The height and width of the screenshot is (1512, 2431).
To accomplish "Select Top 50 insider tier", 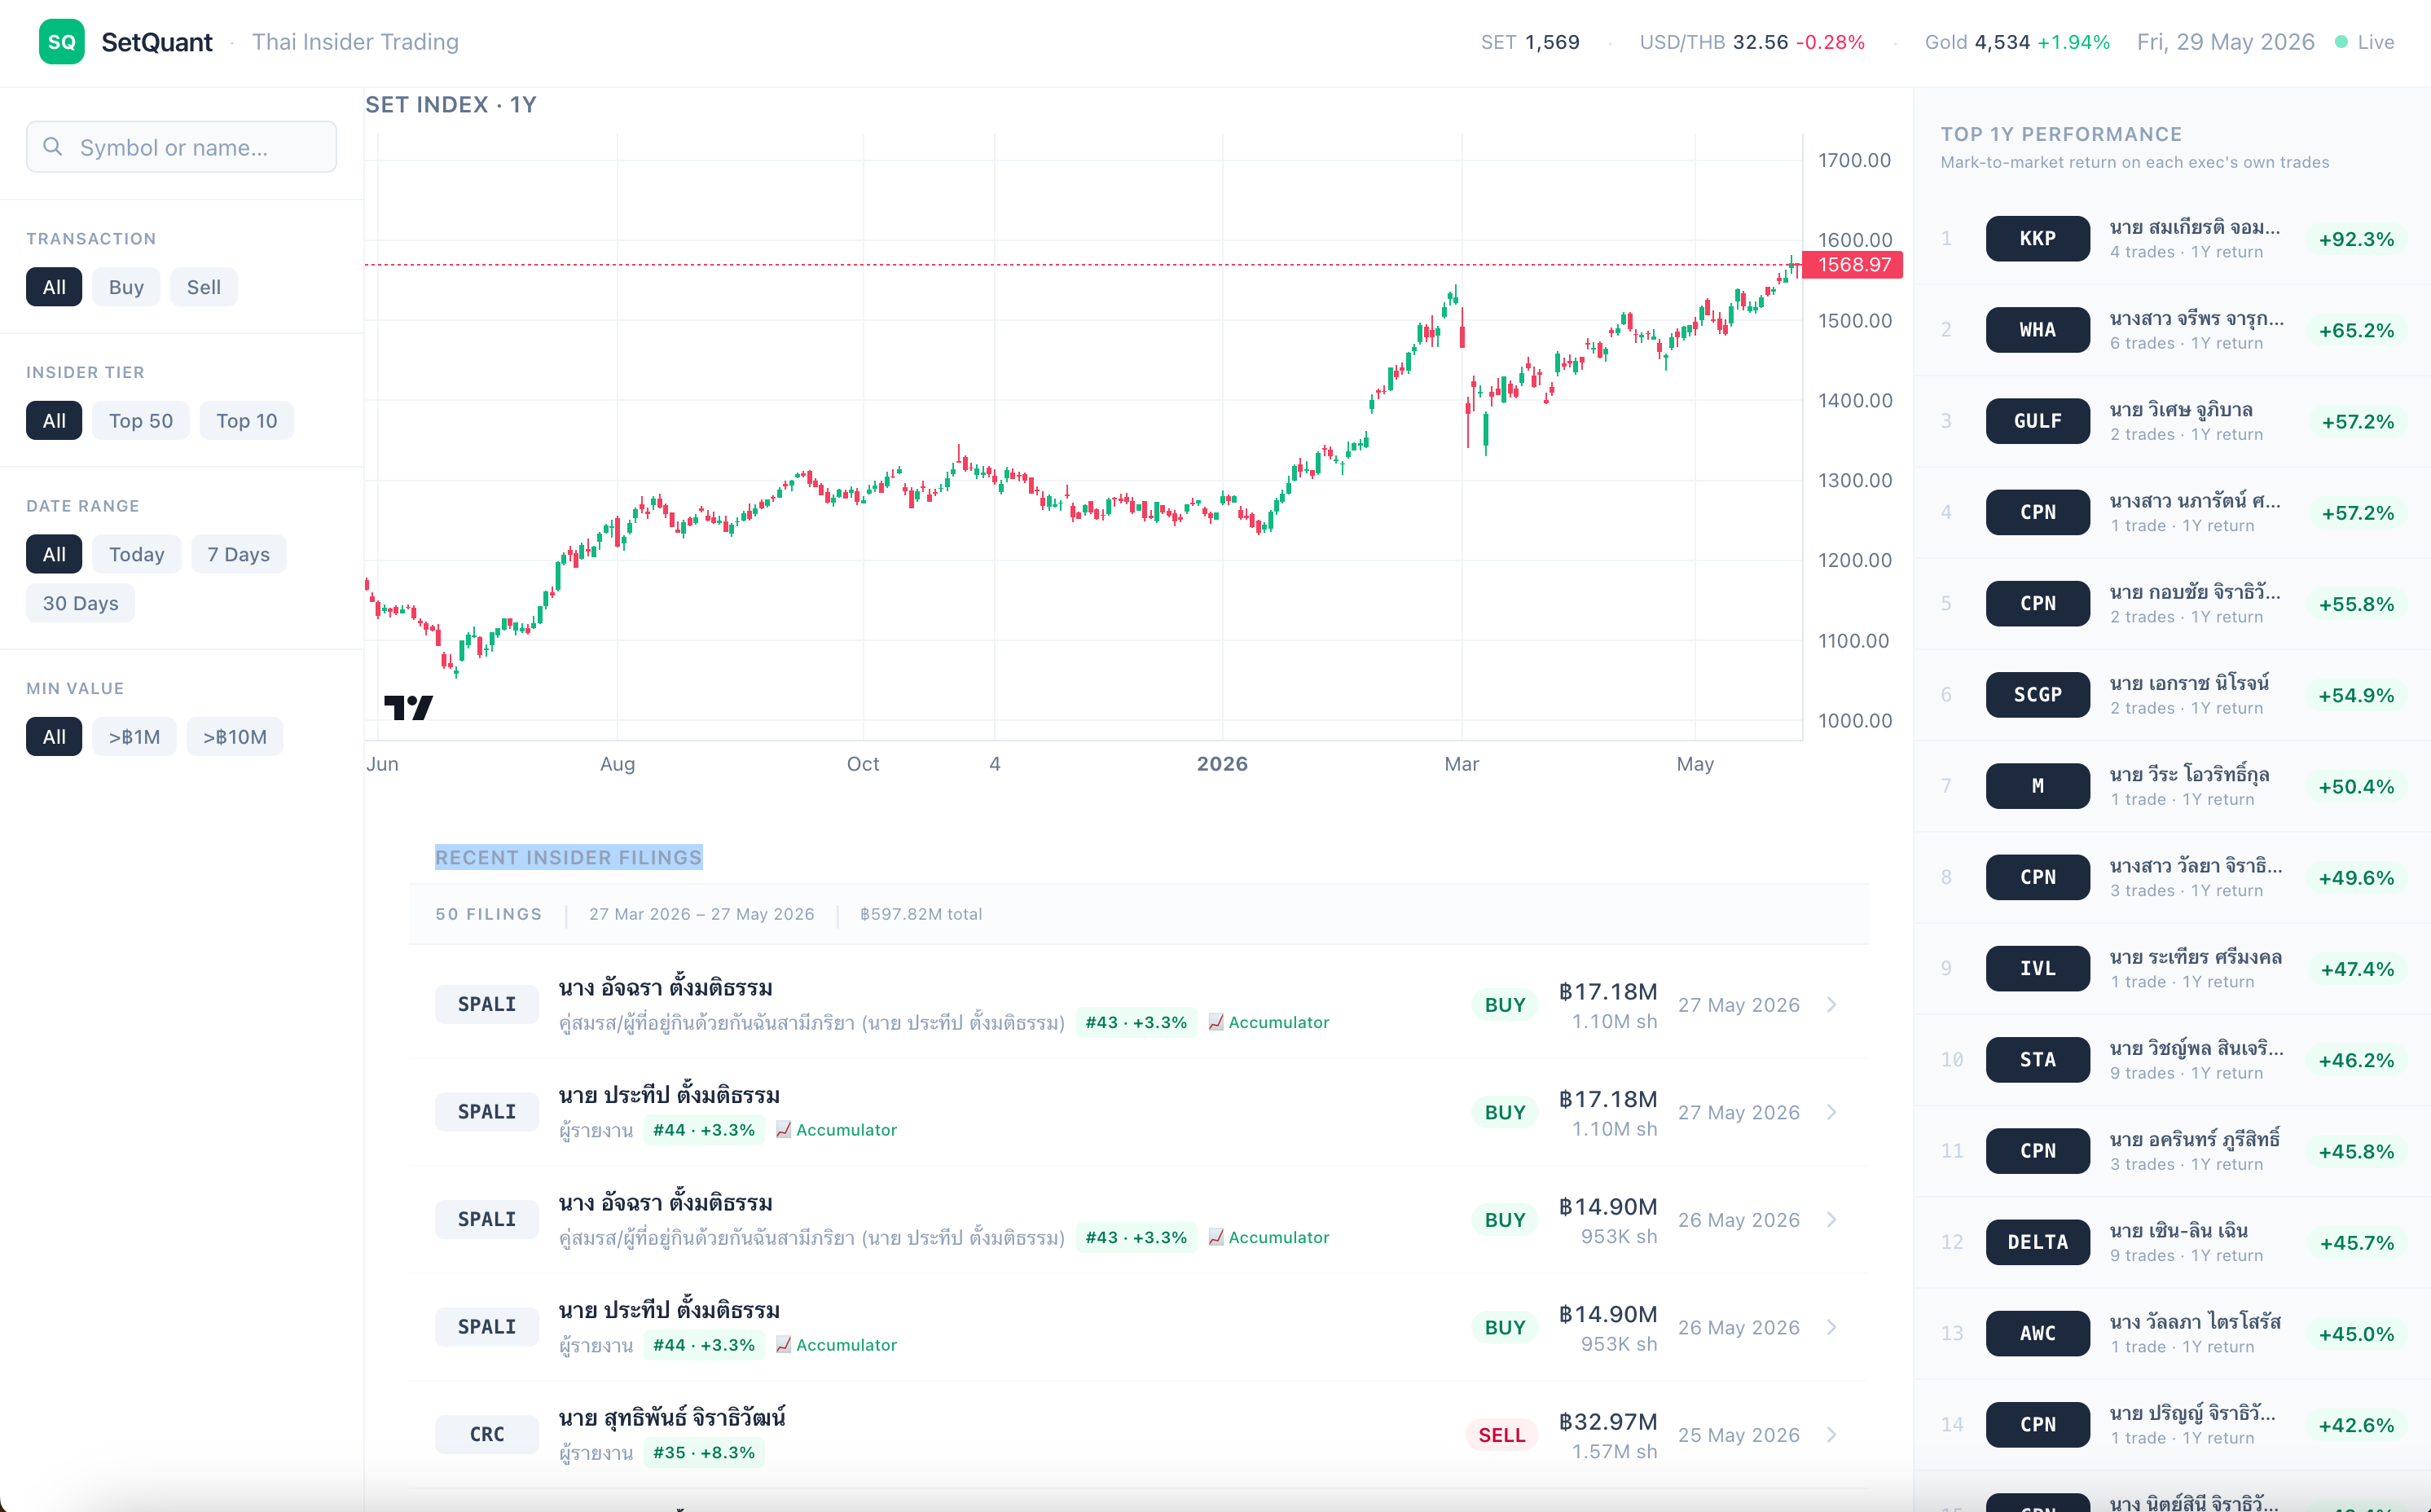I will point(141,421).
